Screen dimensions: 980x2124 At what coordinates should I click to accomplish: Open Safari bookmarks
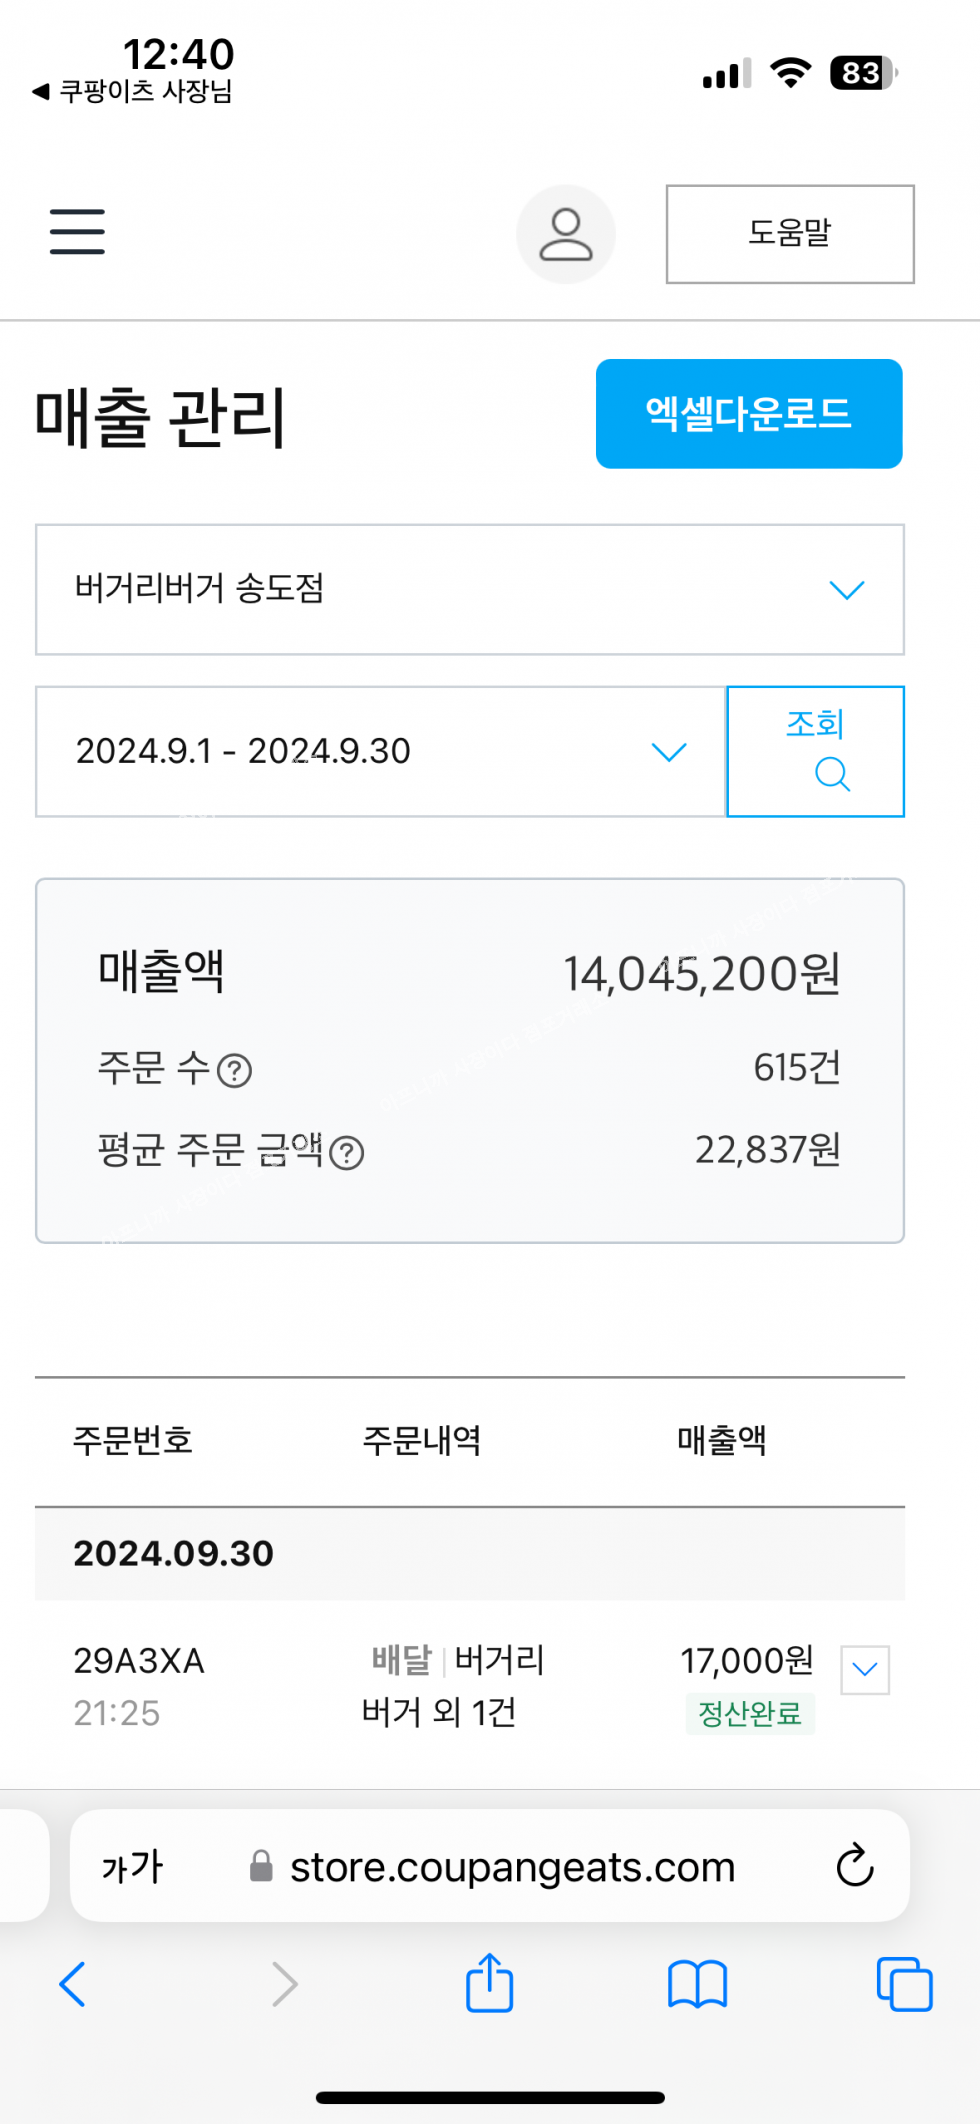[x=697, y=1983]
